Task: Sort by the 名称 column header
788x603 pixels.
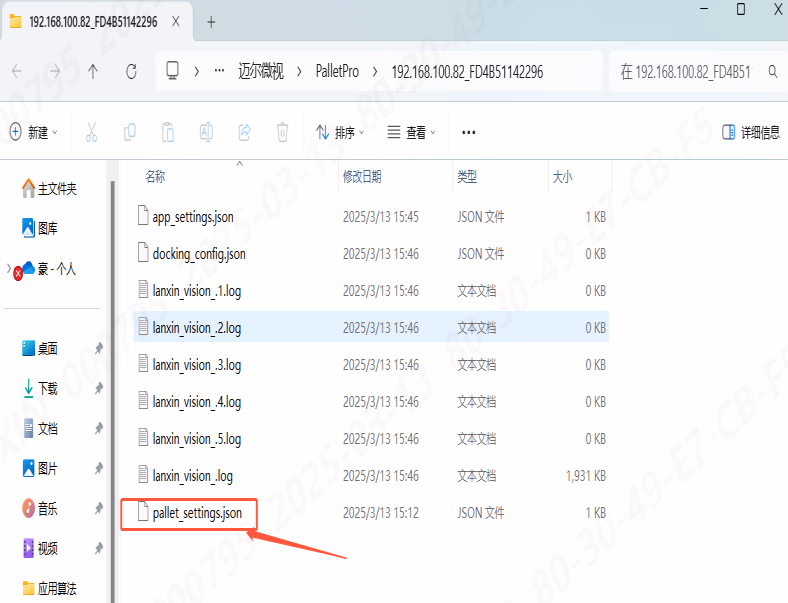Action: pyautogui.click(x=155, y=177)
